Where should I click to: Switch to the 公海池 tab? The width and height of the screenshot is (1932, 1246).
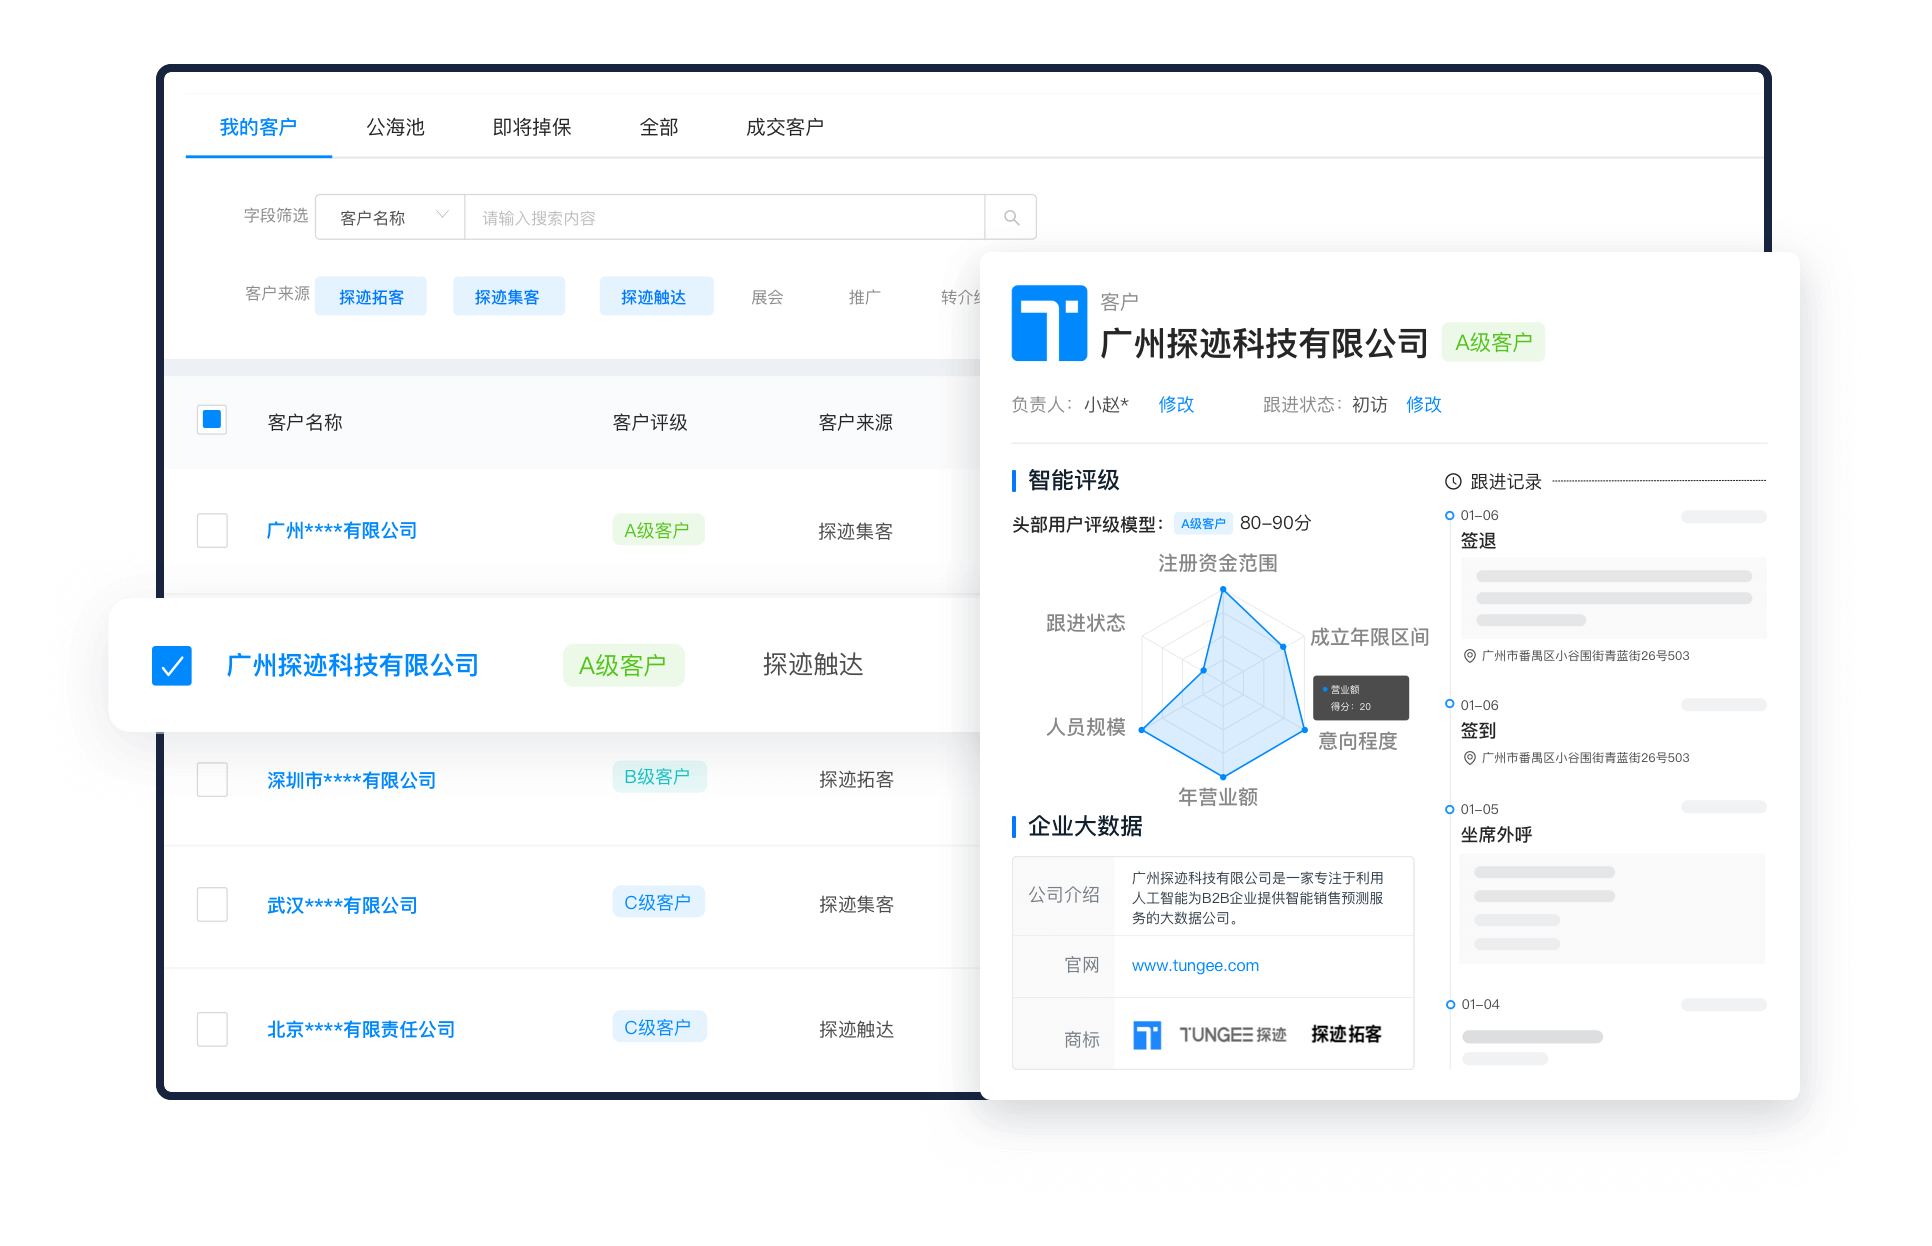point(395,127)
